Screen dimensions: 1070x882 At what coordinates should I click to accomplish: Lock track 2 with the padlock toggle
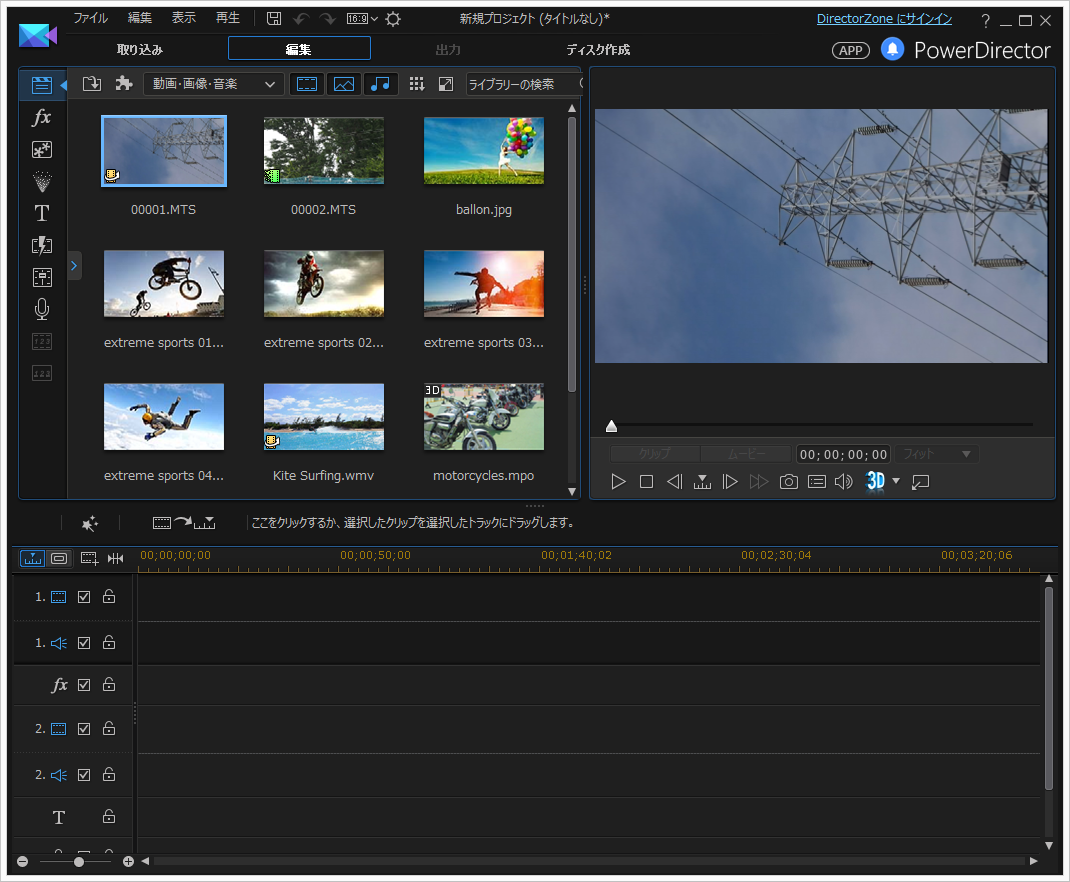coord(107,728)
